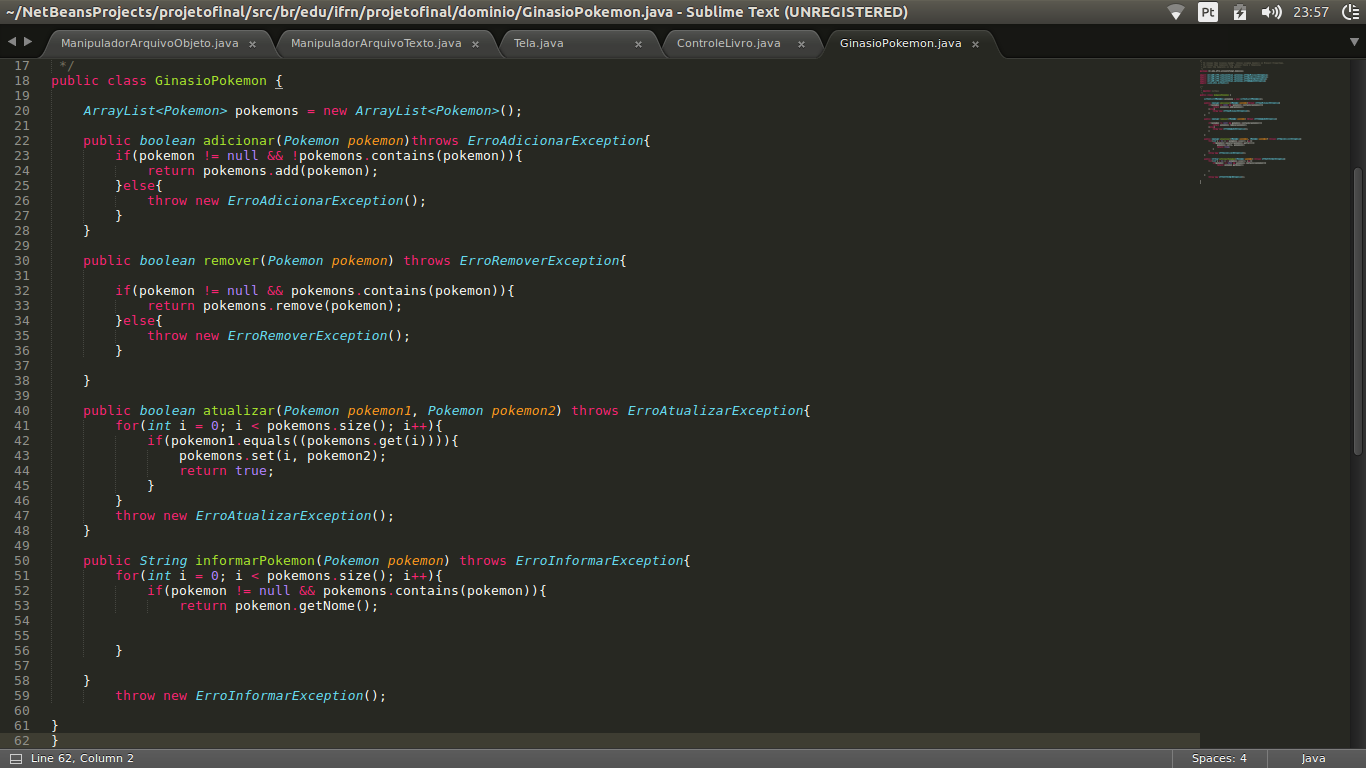1366x768 pixels.
Task: Click the parameter pokemon2 on line 40
Action: 524,410
